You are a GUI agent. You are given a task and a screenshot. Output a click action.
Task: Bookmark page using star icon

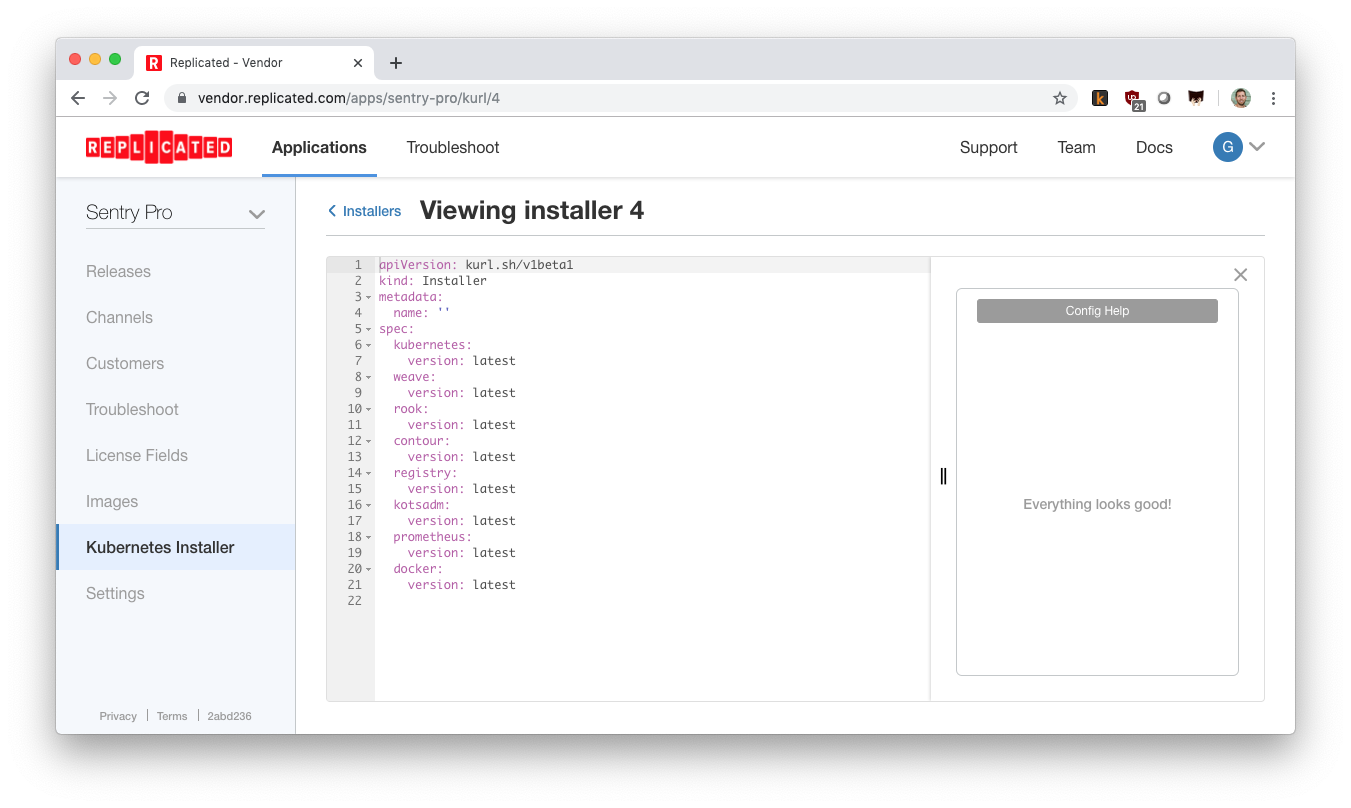[x=1060, y=98]
